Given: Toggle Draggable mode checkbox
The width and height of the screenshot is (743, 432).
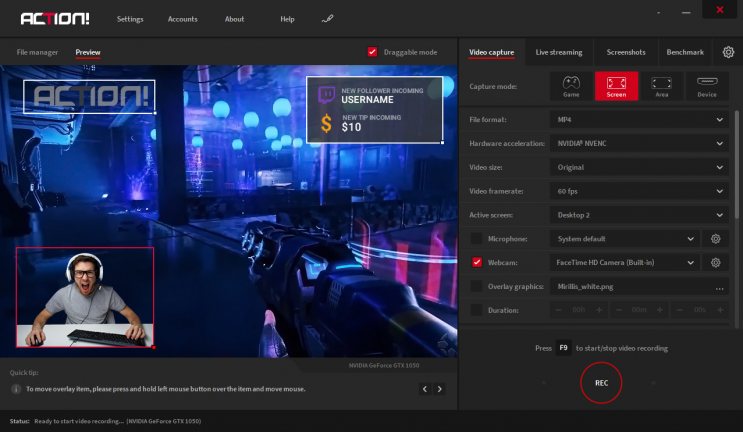Looking at the screenshot, I should pyautogui.click(x=372, y=52).
